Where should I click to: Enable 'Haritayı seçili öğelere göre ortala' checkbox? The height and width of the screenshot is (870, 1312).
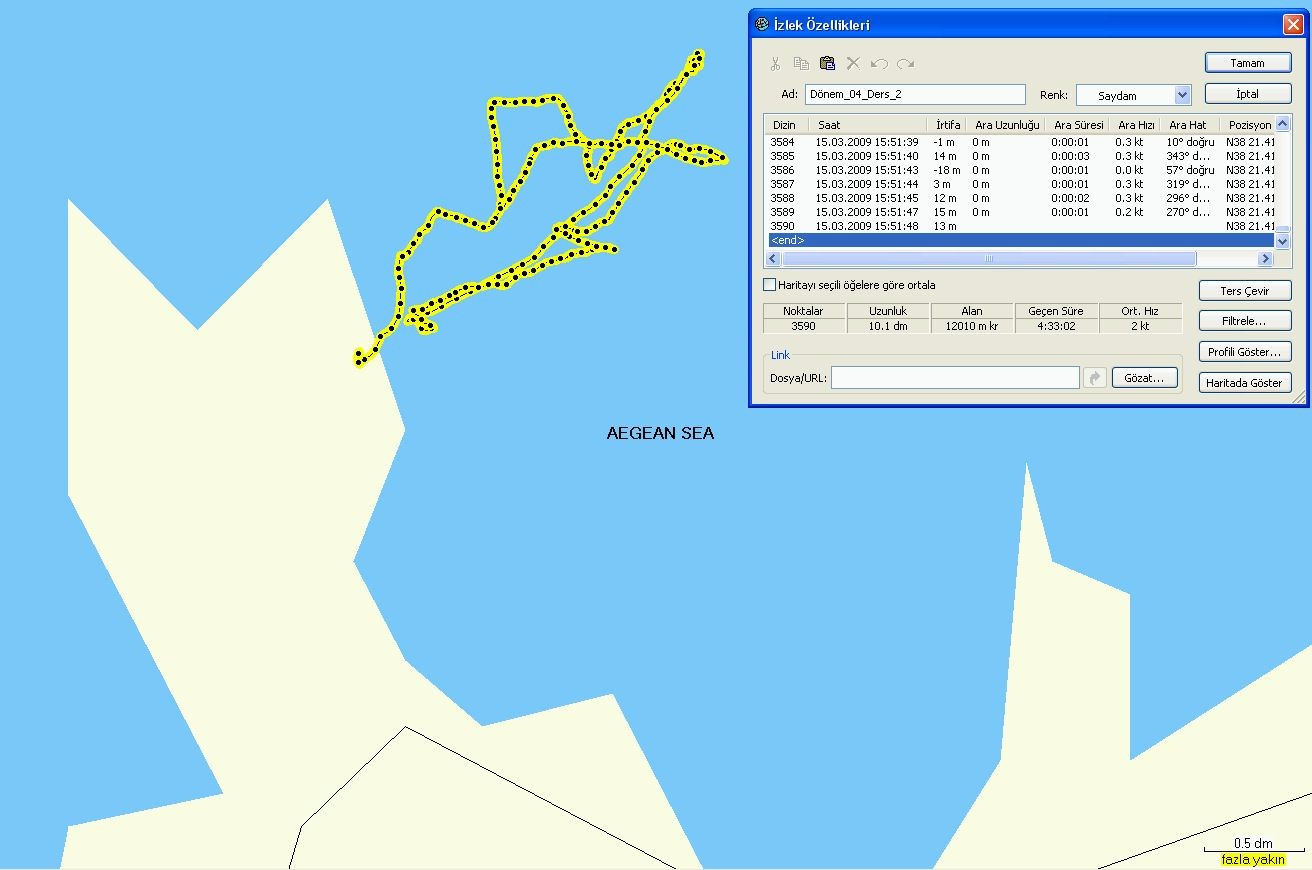pos(769,285)
